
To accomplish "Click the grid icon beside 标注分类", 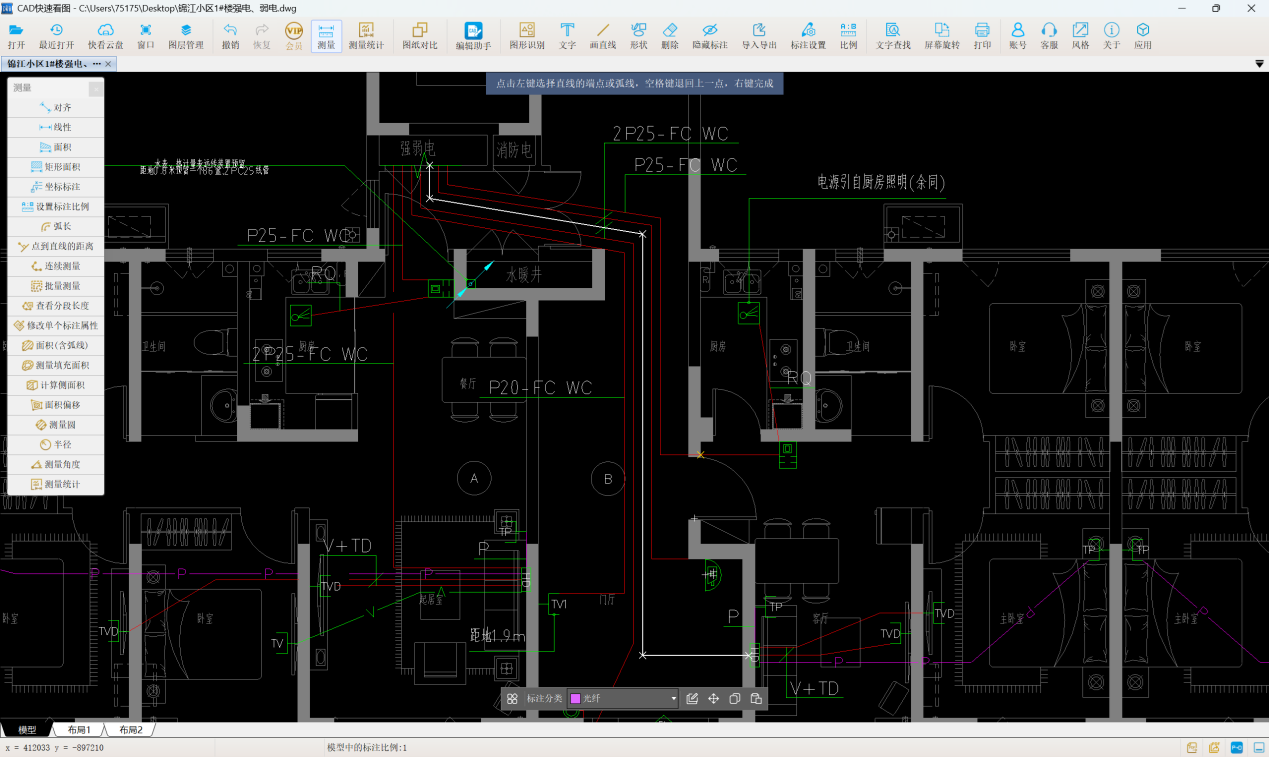I will tap(512, 699).
